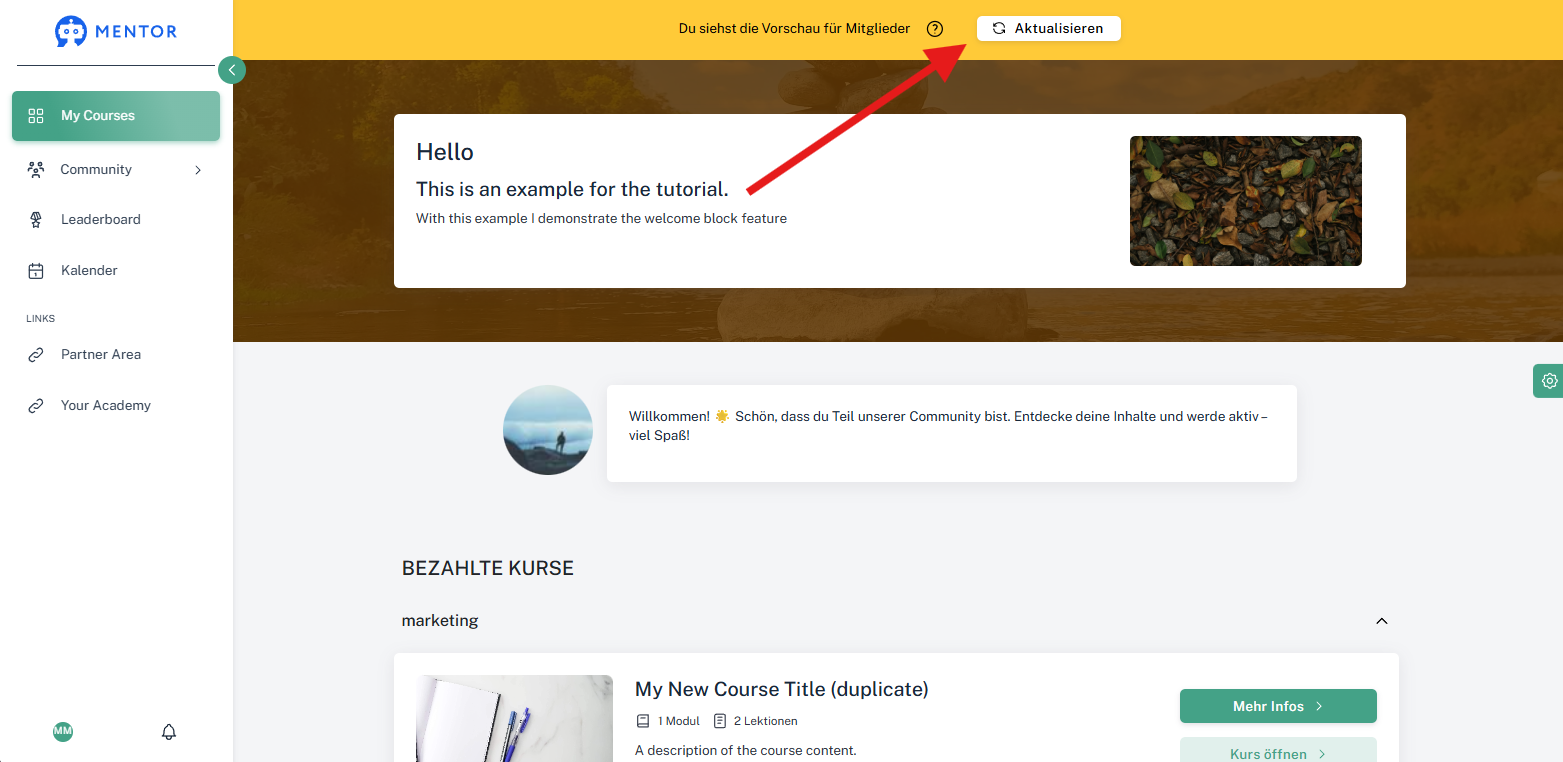
Task: Select My Courses in the sidebar
Action: [x=116, y=116]
